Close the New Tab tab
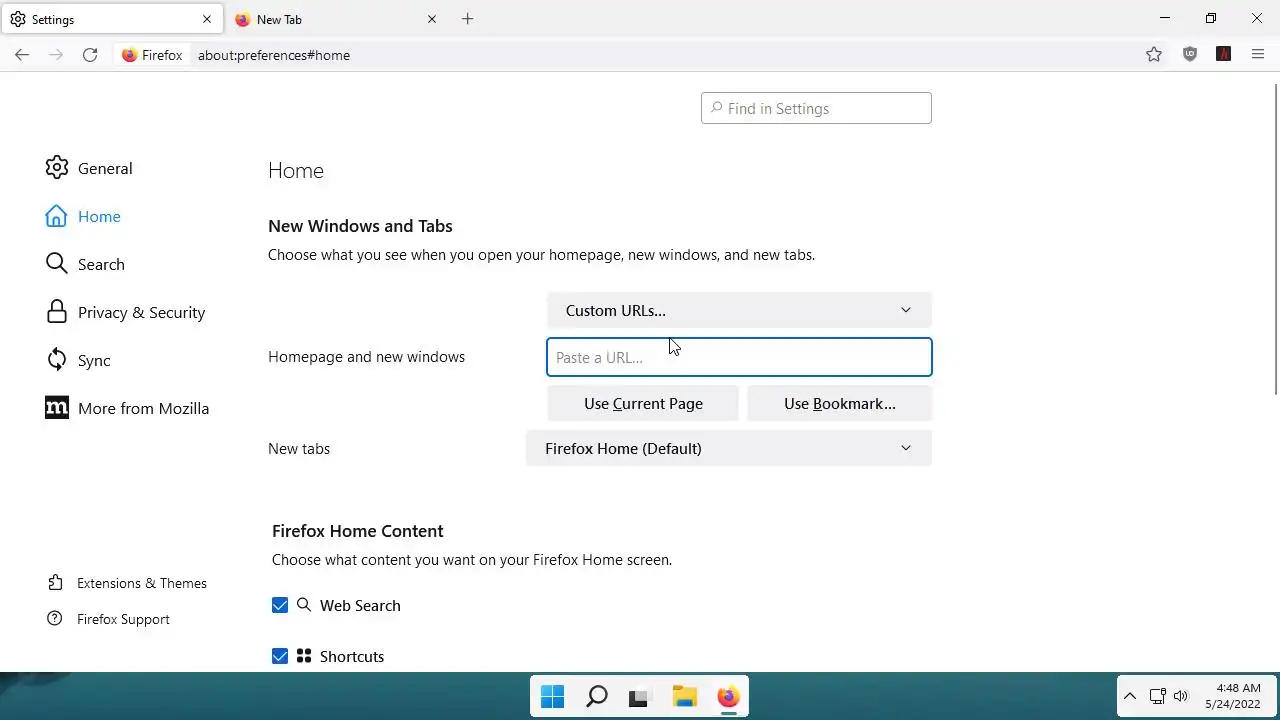 tap(432, 19)
